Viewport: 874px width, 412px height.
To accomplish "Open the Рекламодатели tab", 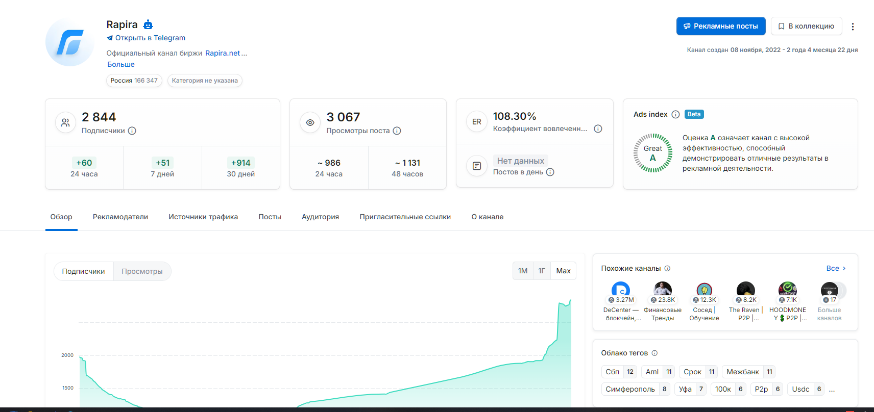I will tap(120, 217).
